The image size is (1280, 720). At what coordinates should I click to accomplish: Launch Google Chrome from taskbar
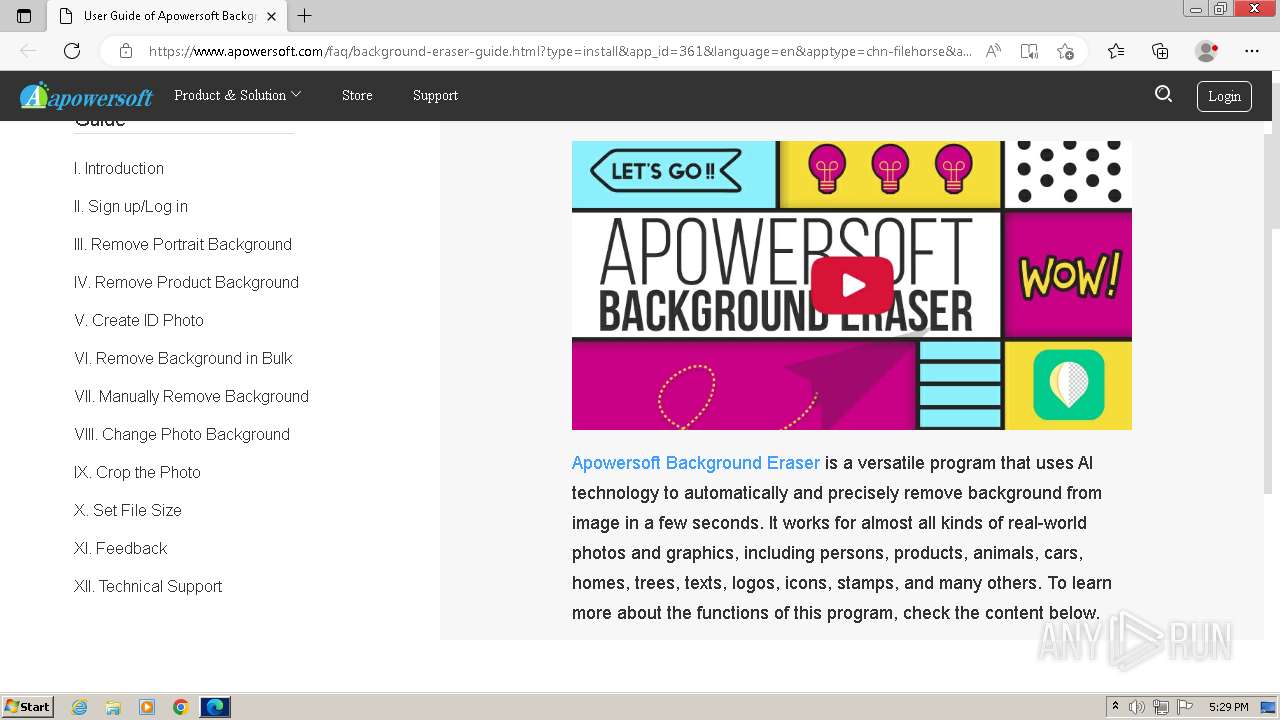180,707
